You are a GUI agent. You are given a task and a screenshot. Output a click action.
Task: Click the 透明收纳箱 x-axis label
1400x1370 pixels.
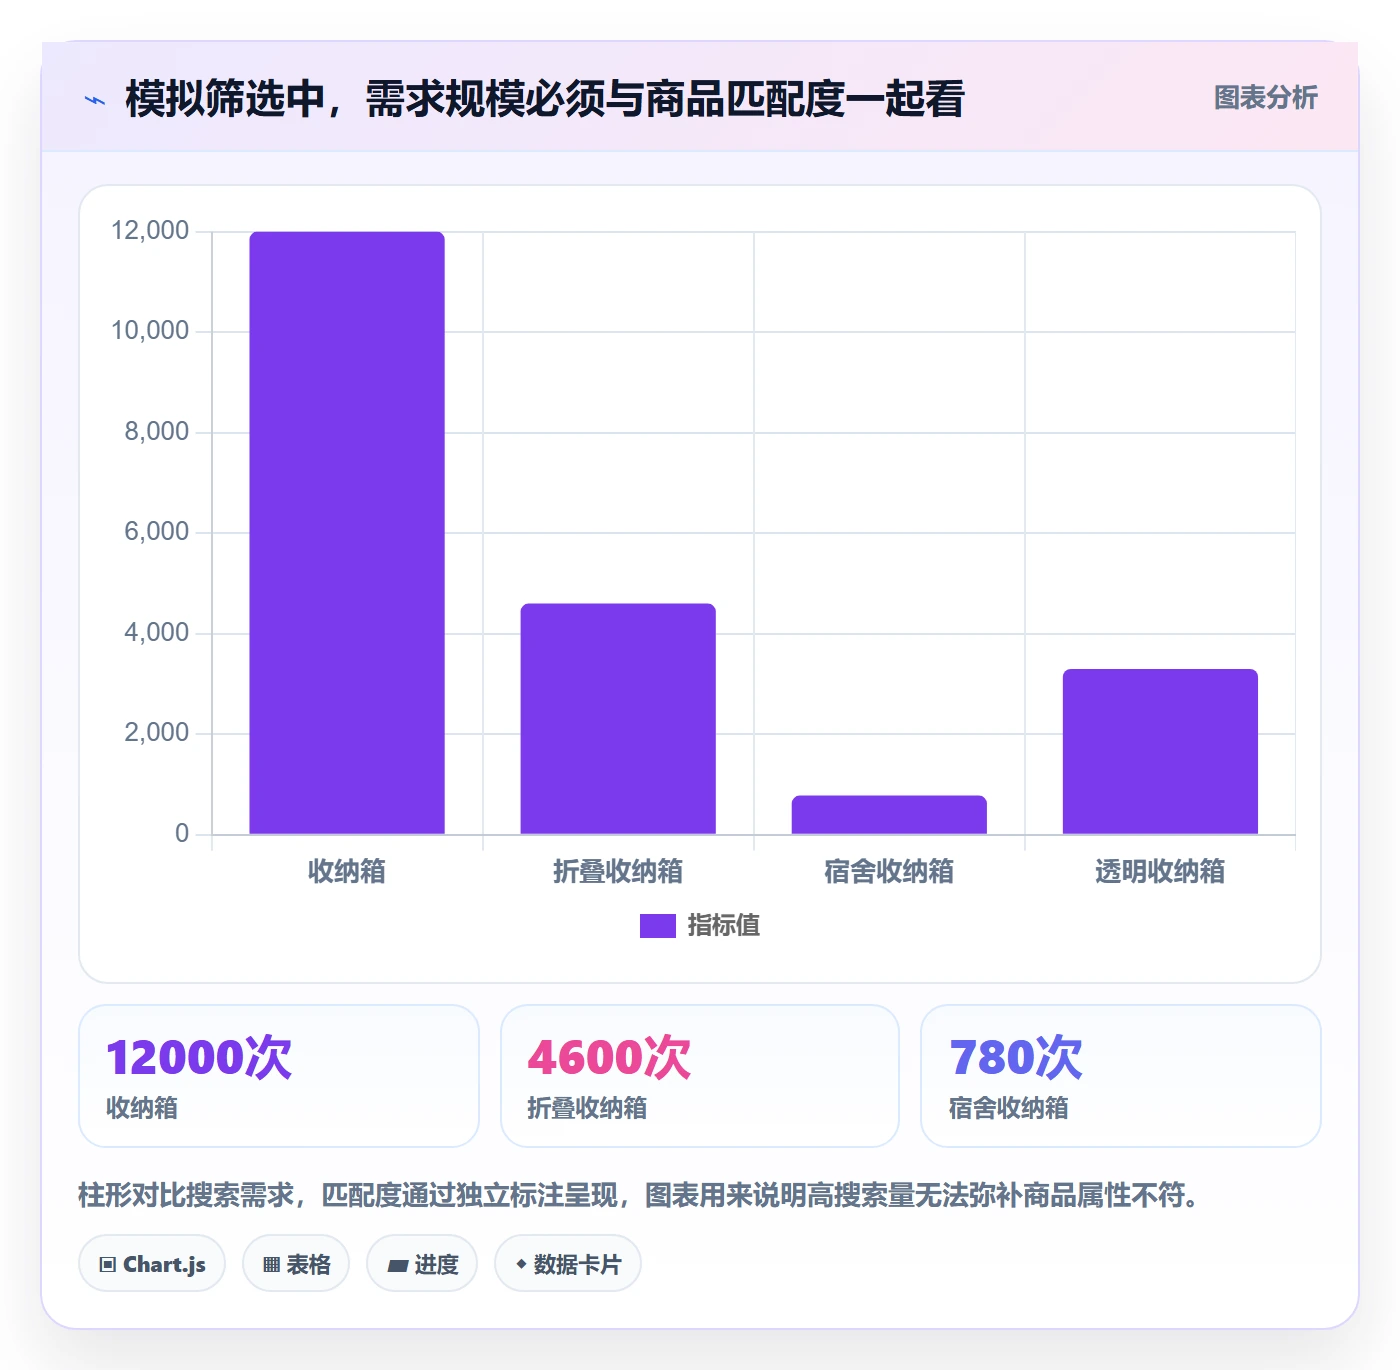(1160, 871)
